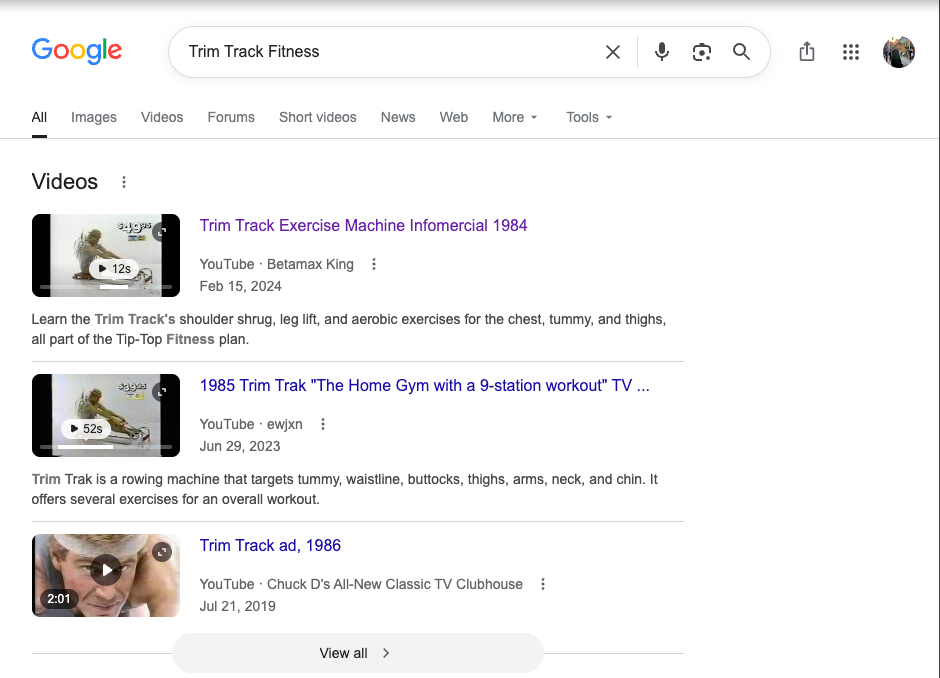Open Videos section three-dot options
This screenshot has height=678, width=940.
pos(124,182)
